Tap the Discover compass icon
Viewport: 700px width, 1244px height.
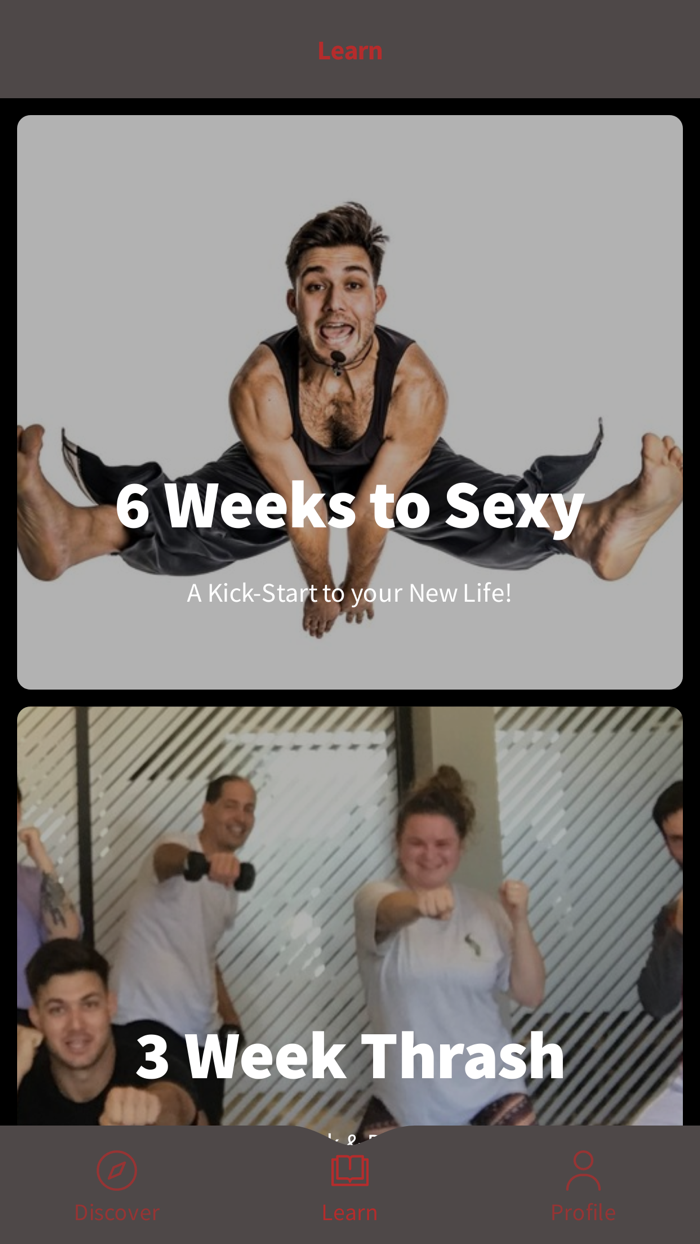pyautogui.click(x=117, y=1170)
